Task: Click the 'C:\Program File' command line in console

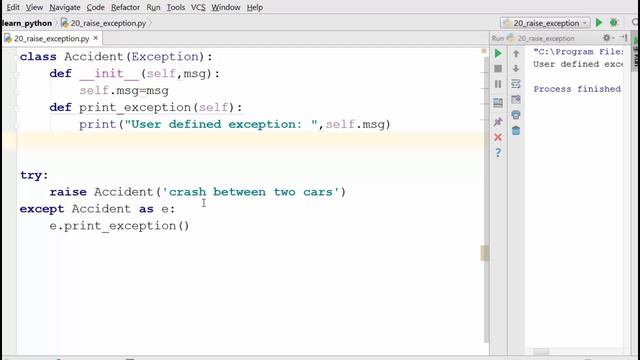Action: pos(578,52)
